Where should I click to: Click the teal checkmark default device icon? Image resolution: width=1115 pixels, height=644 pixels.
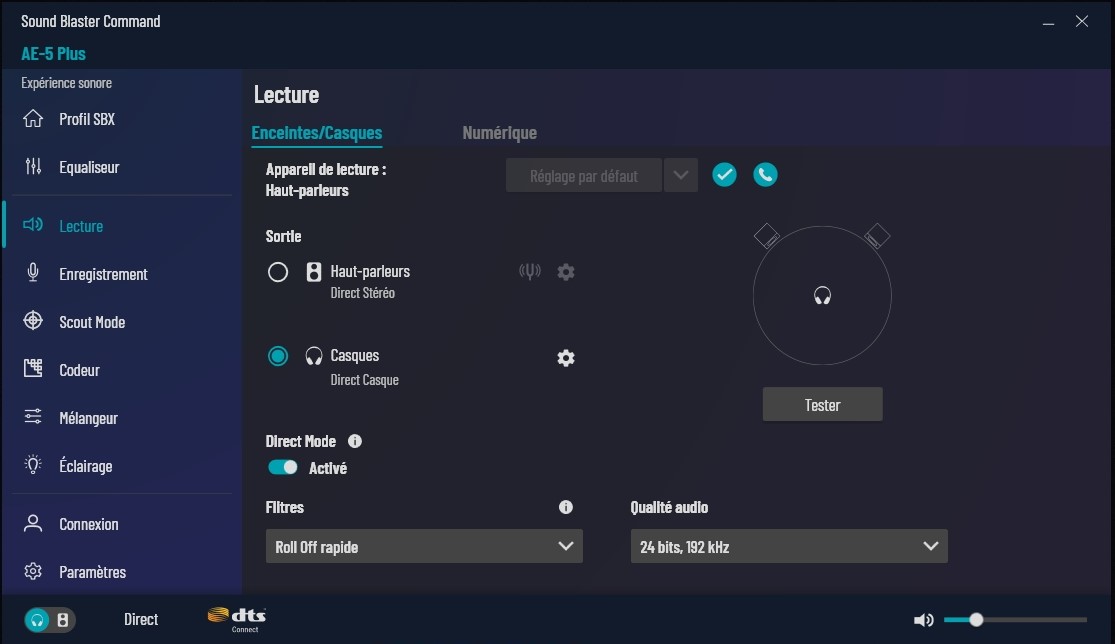pos(725,175)
